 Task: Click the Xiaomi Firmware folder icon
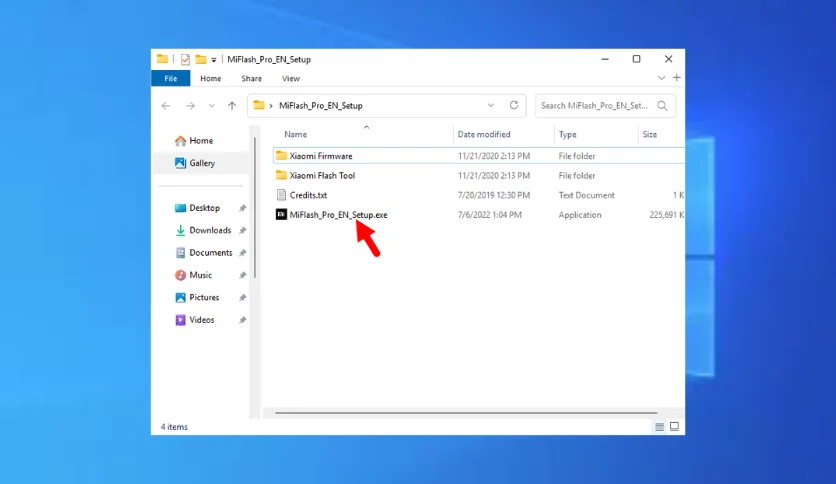pos(281,156)
